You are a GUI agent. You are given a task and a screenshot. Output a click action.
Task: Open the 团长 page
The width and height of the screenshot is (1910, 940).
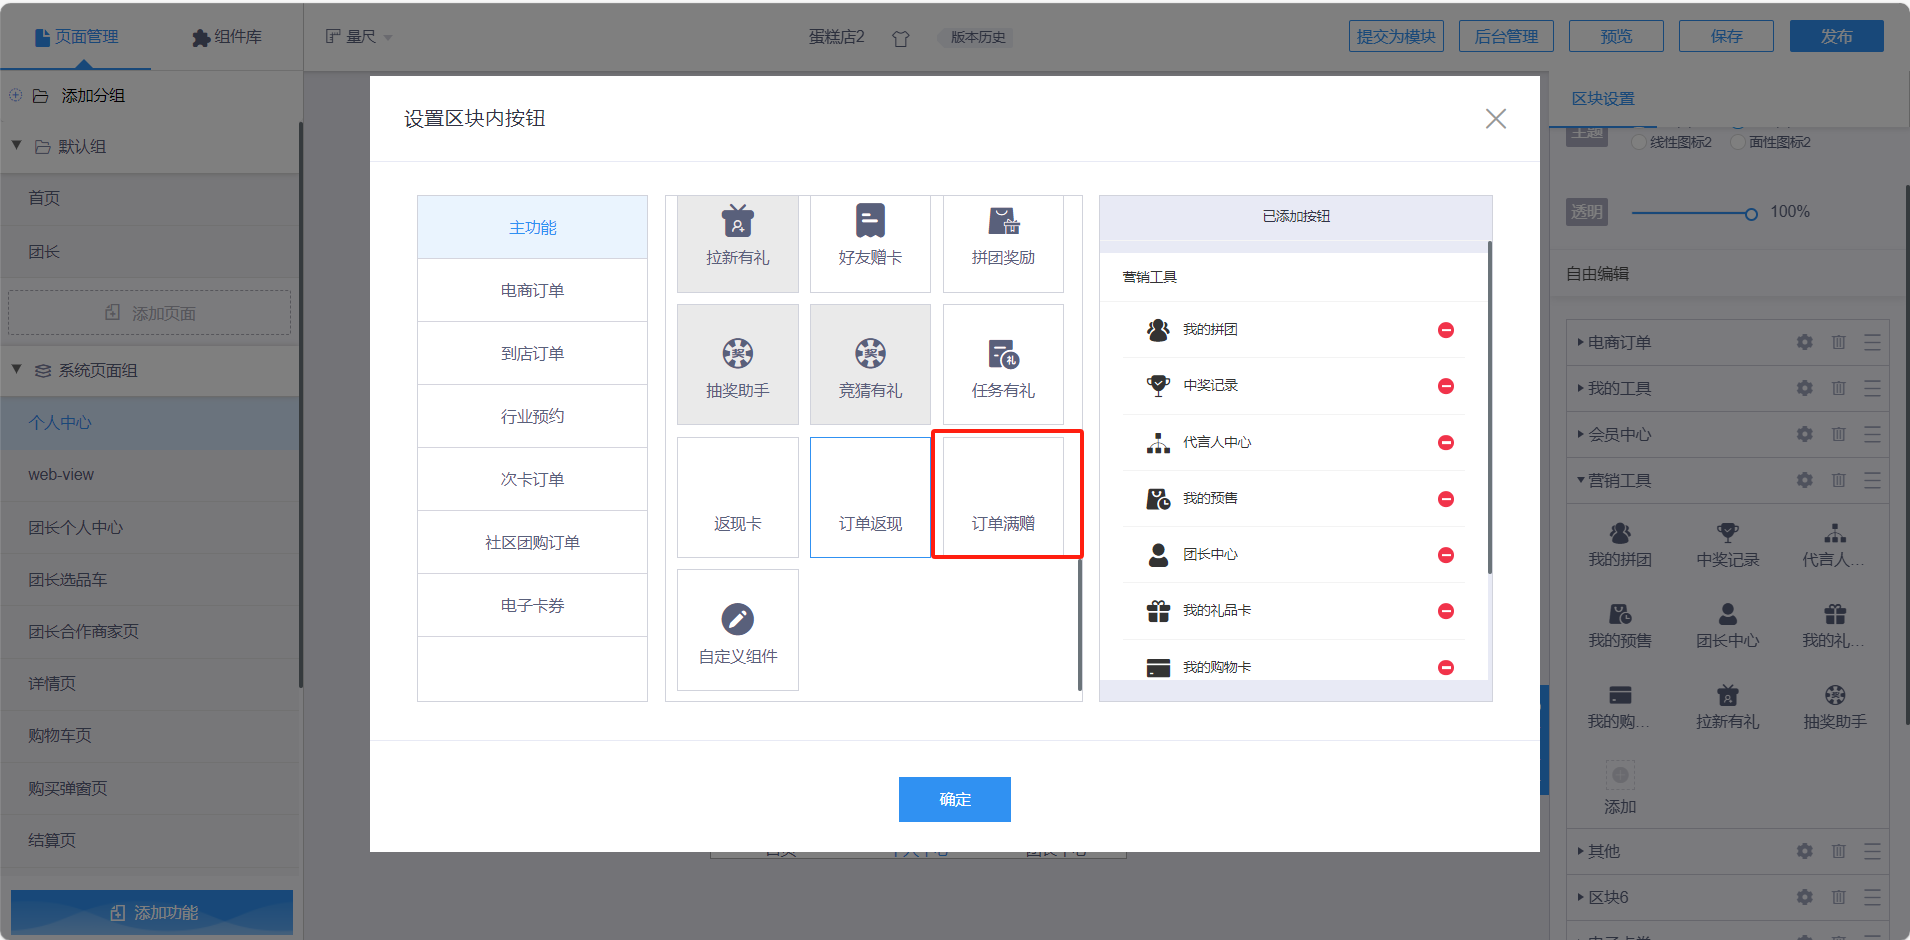click(150, 252)
